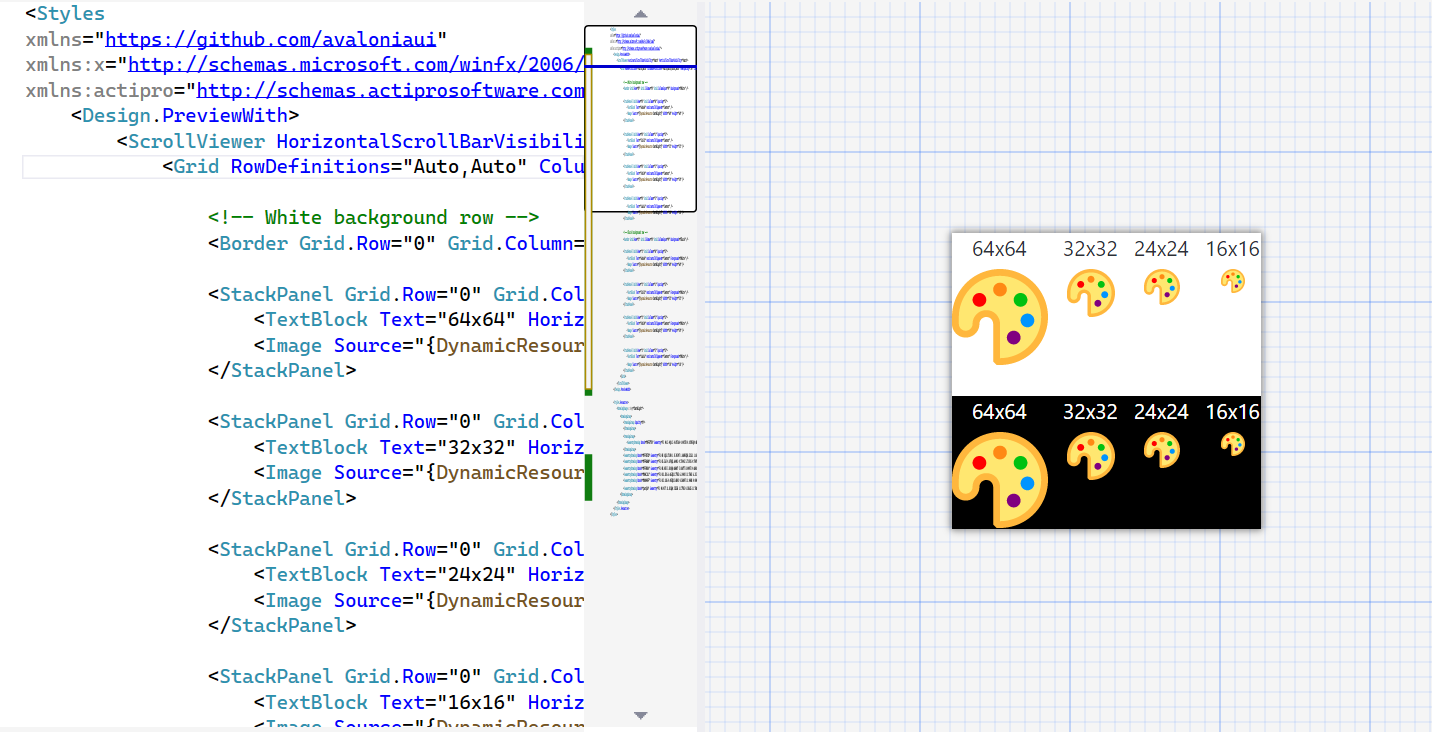Image resolution: width=1432 pixels, height=732 pixels.
Task: Click the 24x24 palette icon on white background
Action: point(1161,286)
